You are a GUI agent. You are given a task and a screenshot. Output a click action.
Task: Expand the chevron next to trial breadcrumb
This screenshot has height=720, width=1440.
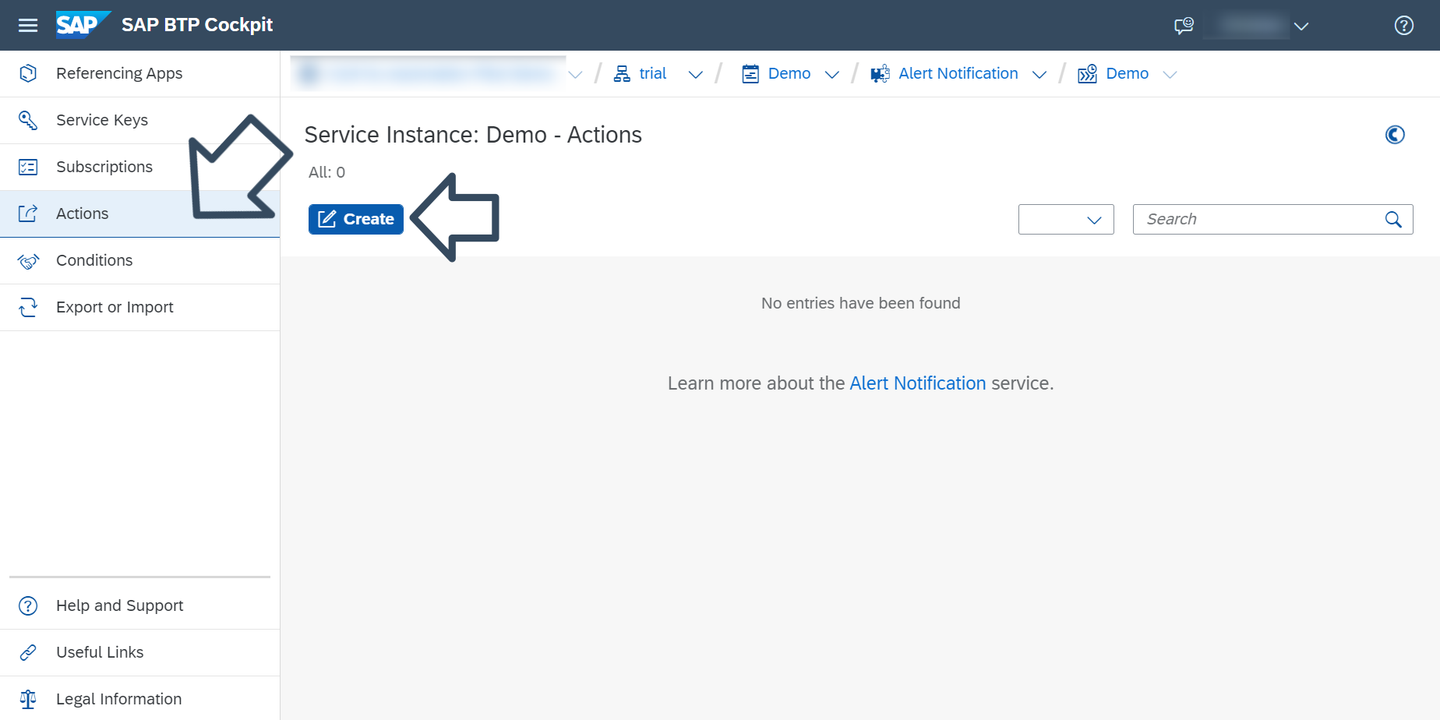coord(695,75)
